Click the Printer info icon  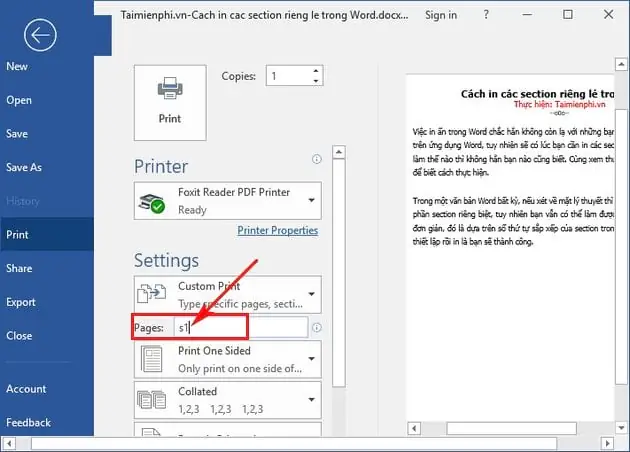click(x=317, y=159)
